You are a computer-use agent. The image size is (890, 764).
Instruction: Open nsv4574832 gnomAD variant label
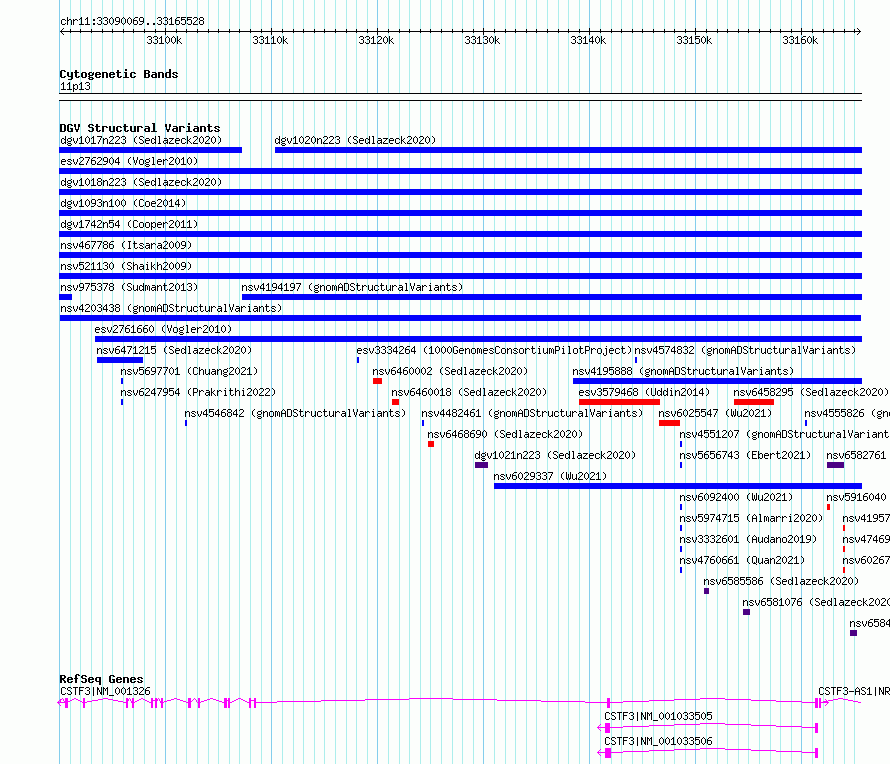pos(745,350)
